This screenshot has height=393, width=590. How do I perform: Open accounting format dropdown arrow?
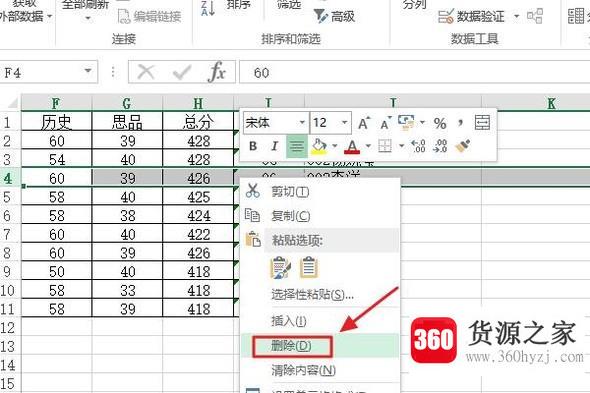tap(422, 123)
